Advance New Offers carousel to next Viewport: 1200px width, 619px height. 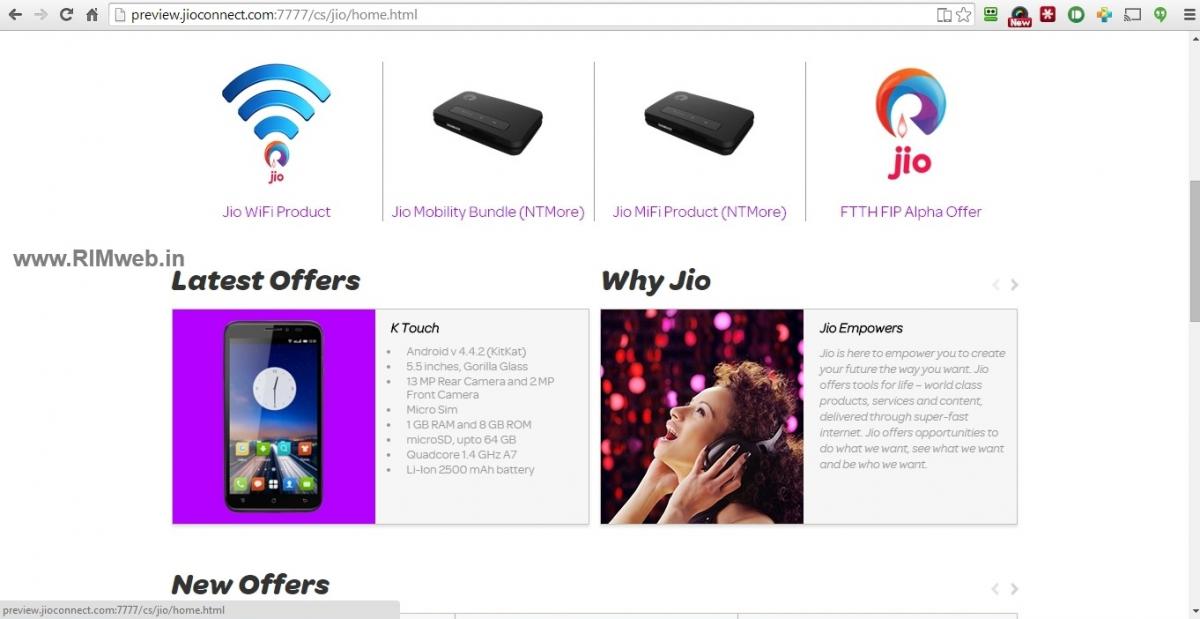tap(1014, 589)
